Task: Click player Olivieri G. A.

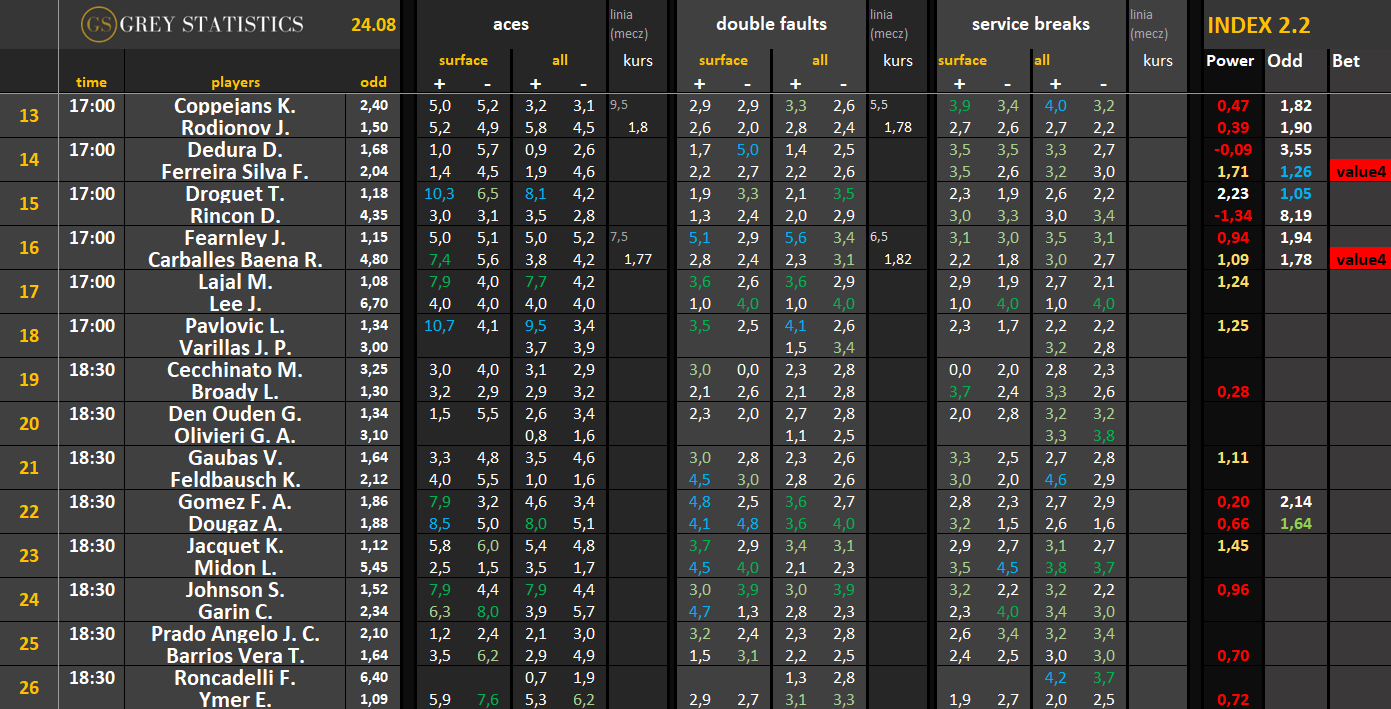Action: (x=235, y=436)
